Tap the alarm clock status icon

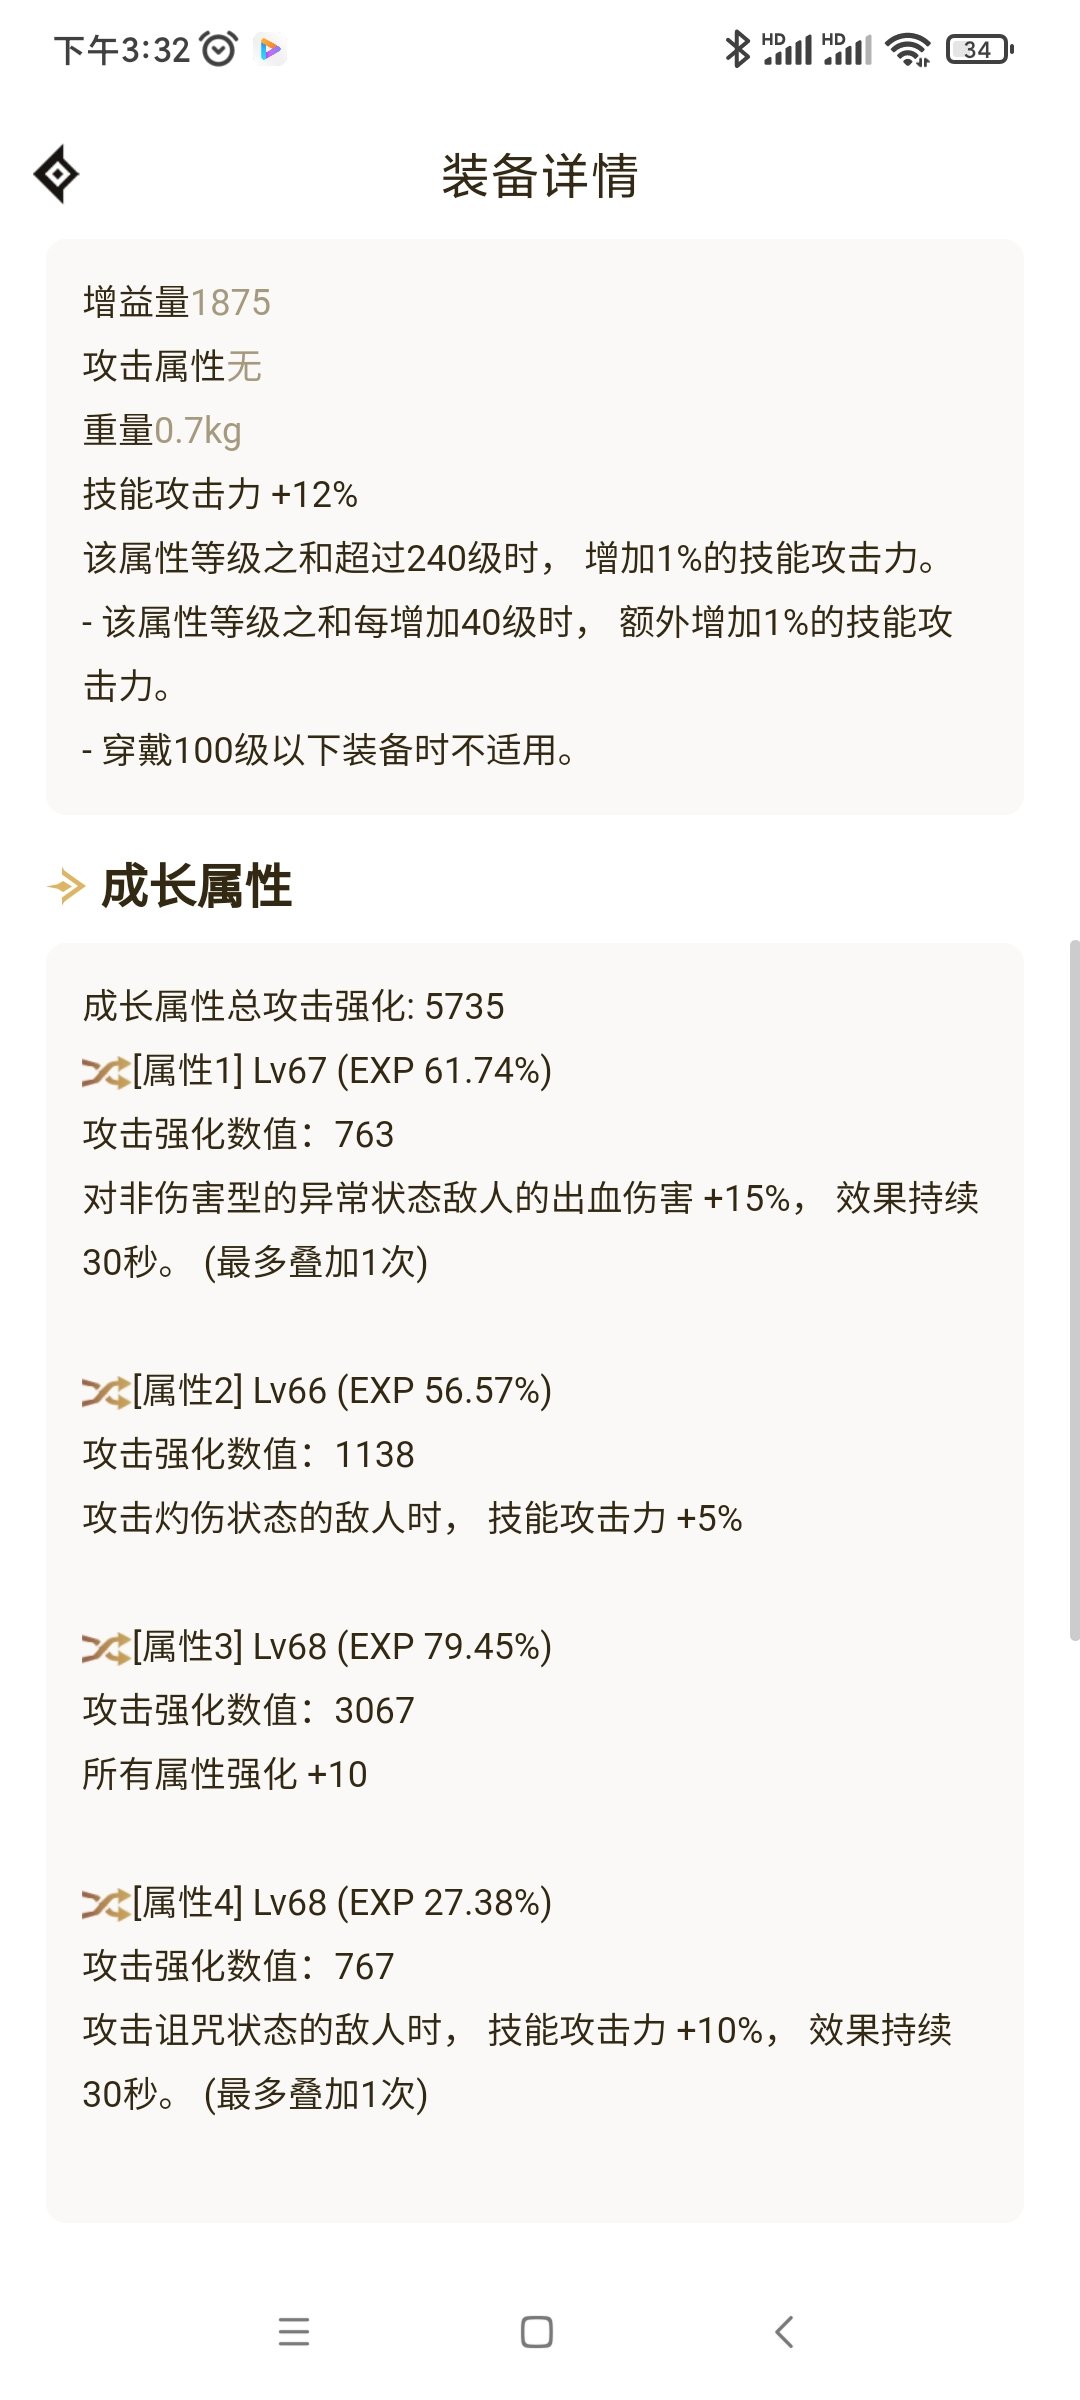(219, 49)
